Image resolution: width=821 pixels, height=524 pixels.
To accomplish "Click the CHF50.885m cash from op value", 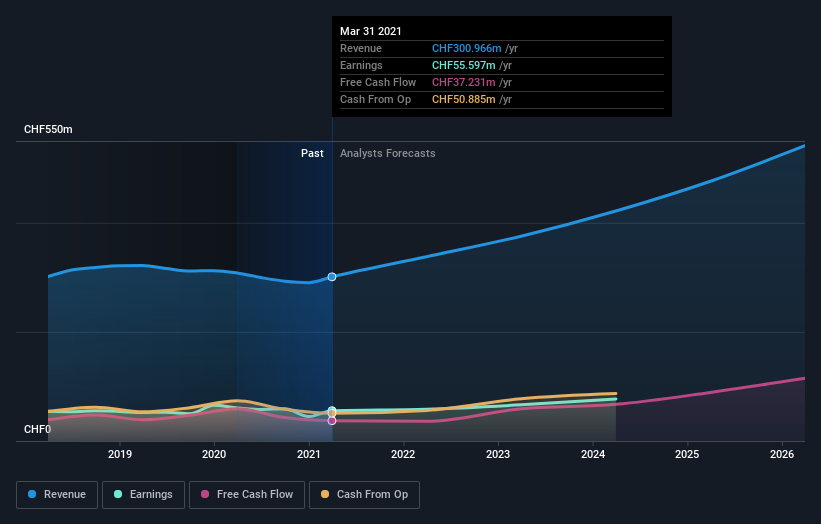I will (x=463, y=99).
